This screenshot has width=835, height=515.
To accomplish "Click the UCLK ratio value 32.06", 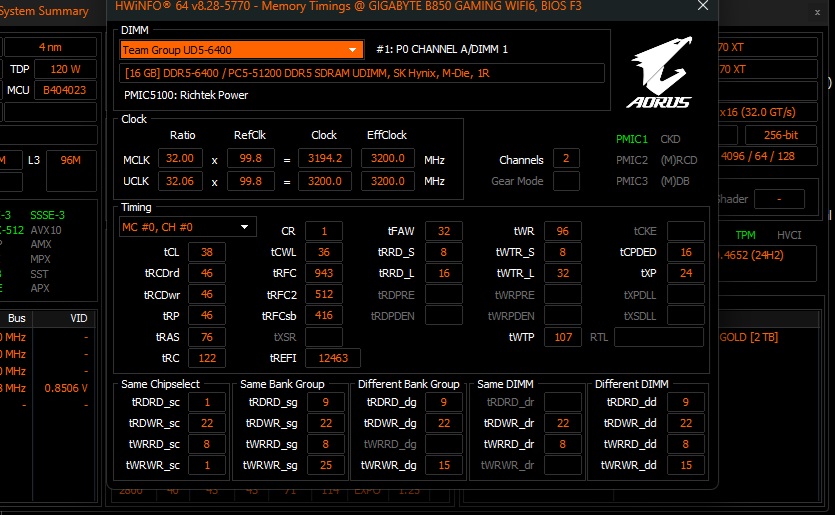I will [x=180, y=181].
